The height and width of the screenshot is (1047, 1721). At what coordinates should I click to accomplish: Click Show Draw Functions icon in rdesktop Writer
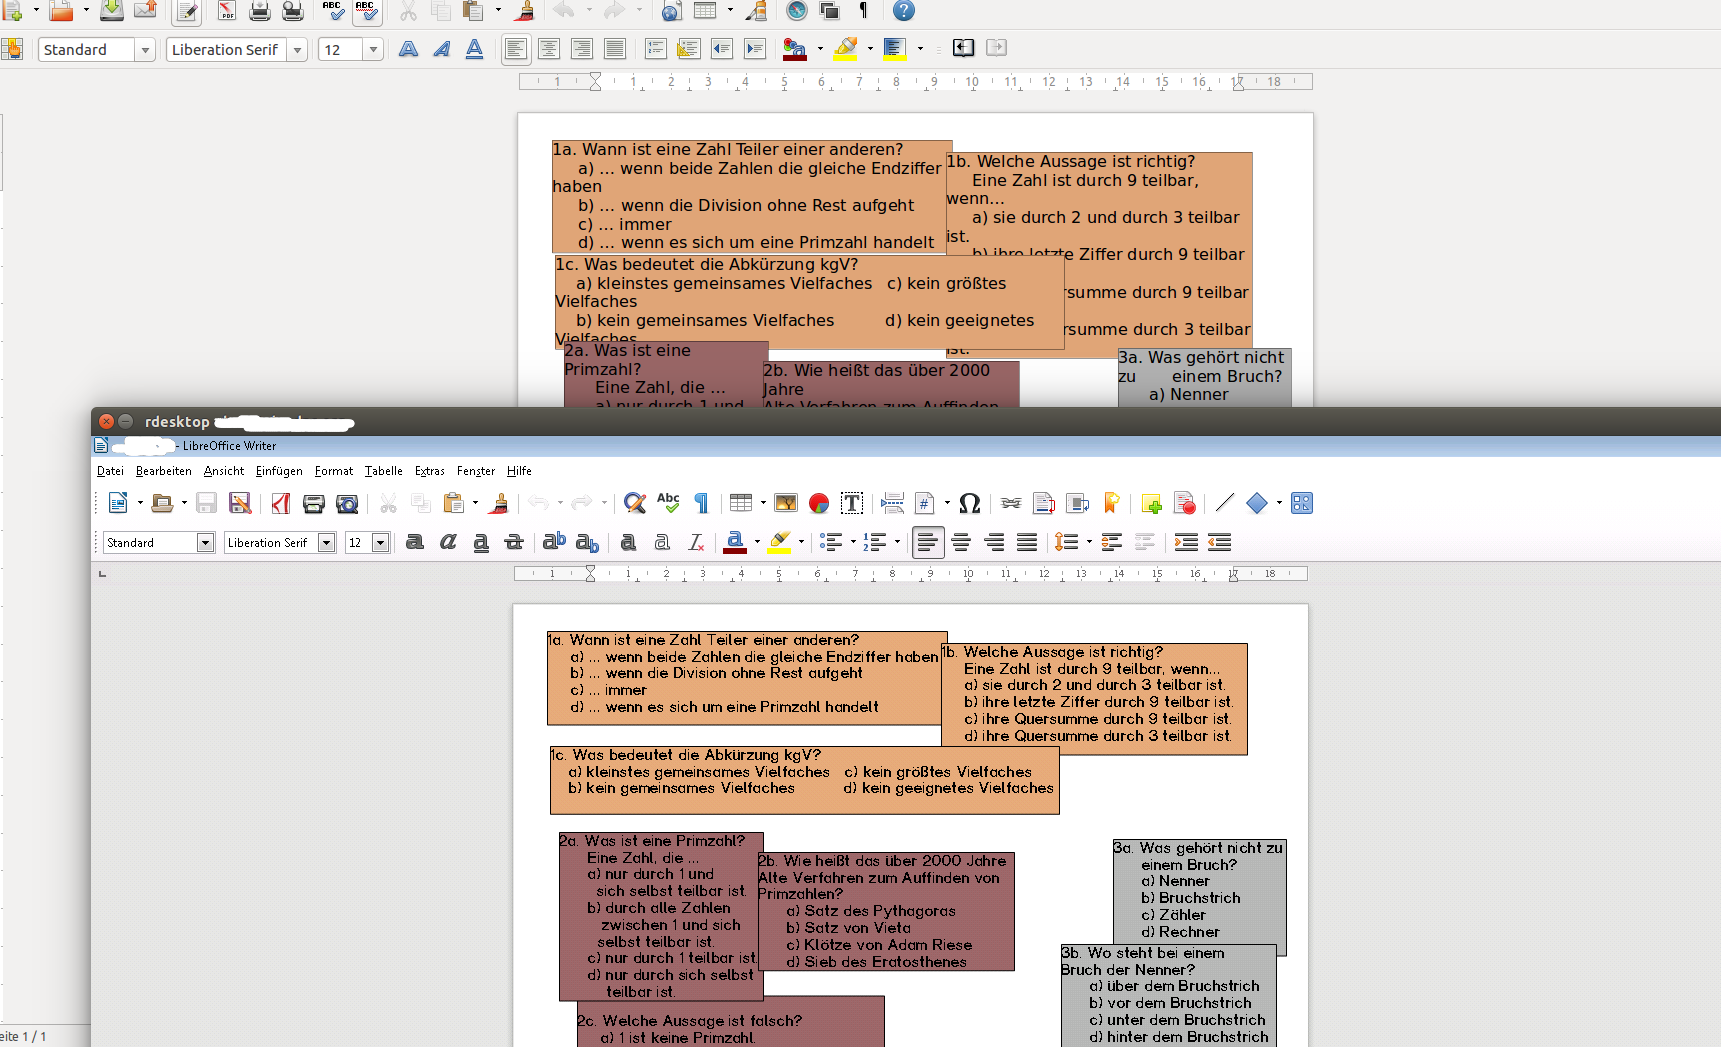click(1302, 503)
